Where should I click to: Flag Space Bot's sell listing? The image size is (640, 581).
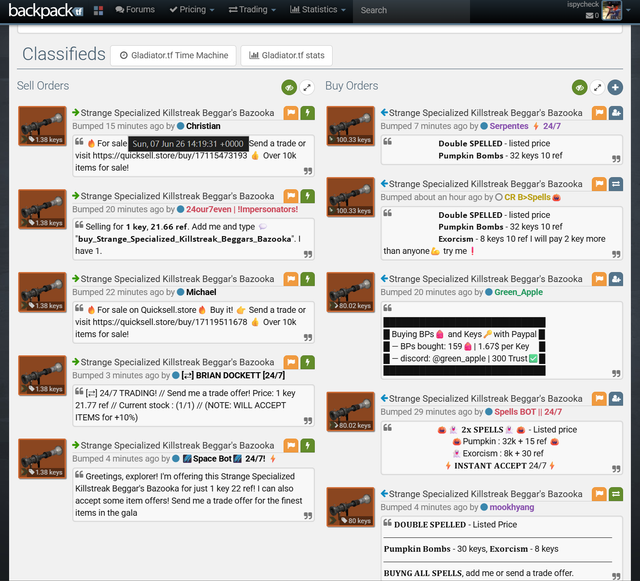pyautogui.click(x=291, y=446)
